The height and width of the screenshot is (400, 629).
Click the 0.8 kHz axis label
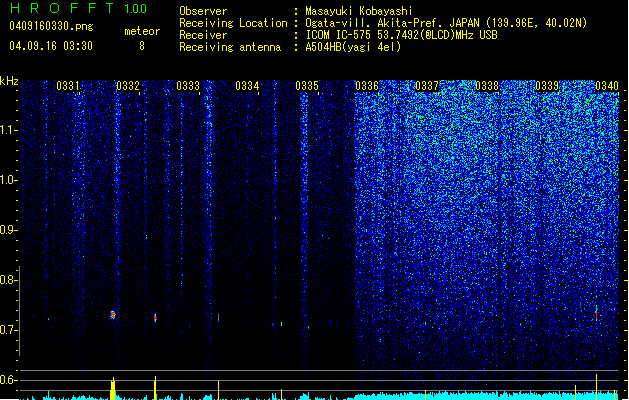pyautogui.click(x=8, y=280)
